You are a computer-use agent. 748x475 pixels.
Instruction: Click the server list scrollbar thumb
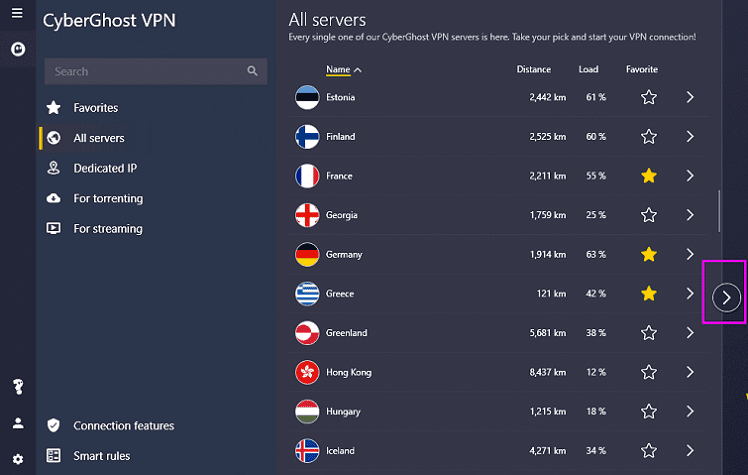(719, 211)
